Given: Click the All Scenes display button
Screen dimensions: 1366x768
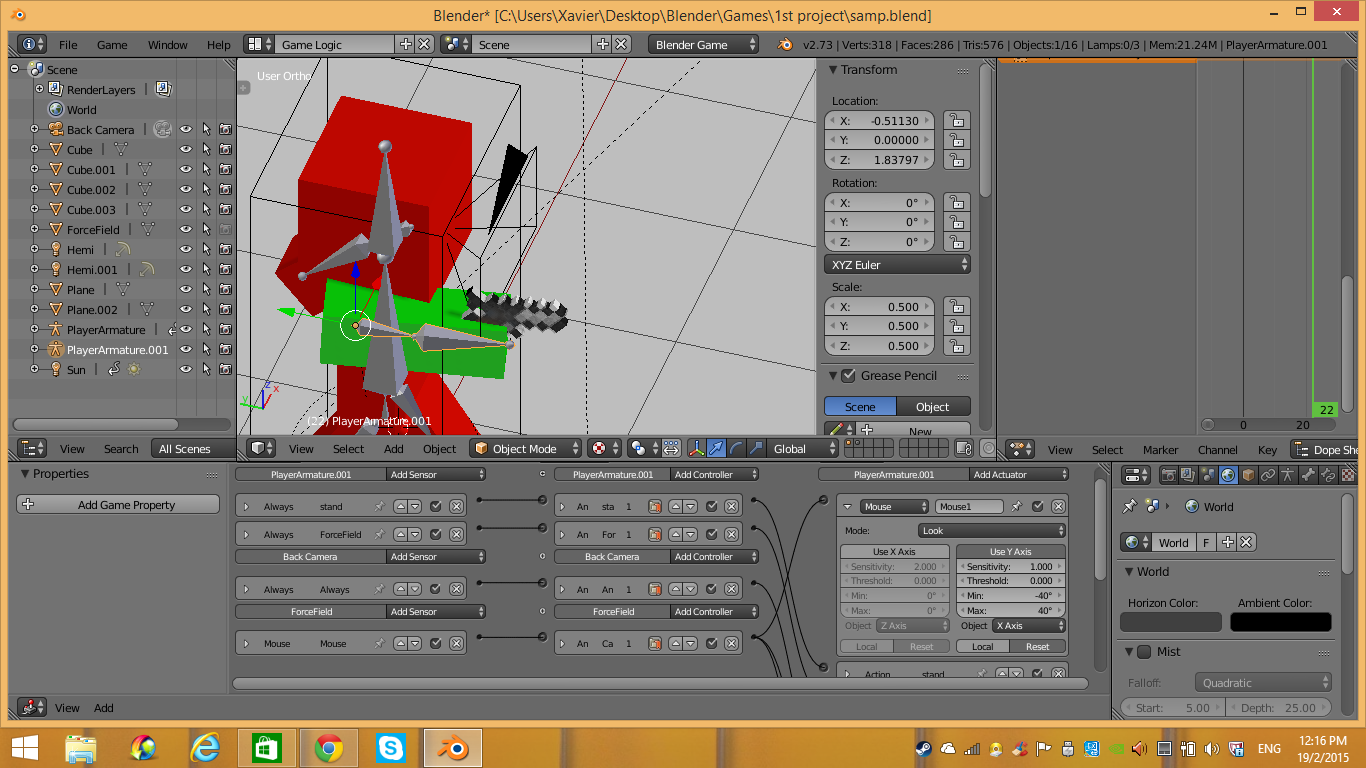Looking at the screenshot, I should coord(185,449).
